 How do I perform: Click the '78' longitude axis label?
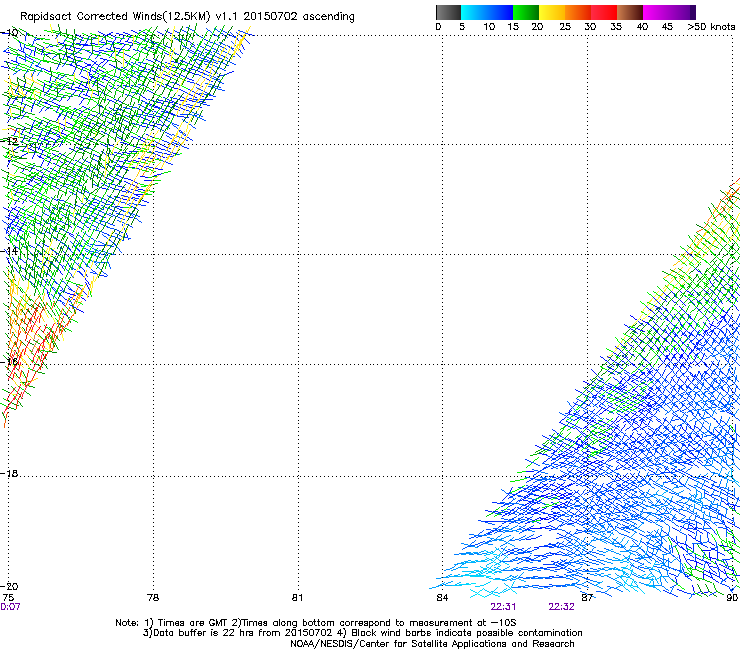point(153,597)
